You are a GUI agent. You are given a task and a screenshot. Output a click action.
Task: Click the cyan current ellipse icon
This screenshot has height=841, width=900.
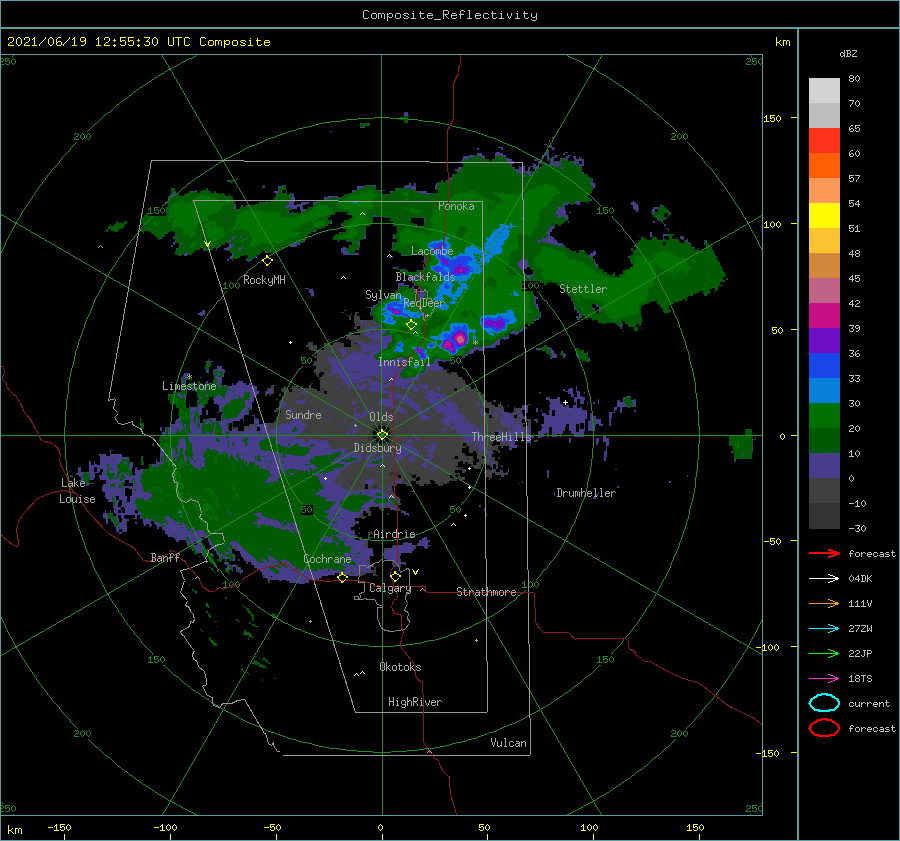(x=824, y=703)
